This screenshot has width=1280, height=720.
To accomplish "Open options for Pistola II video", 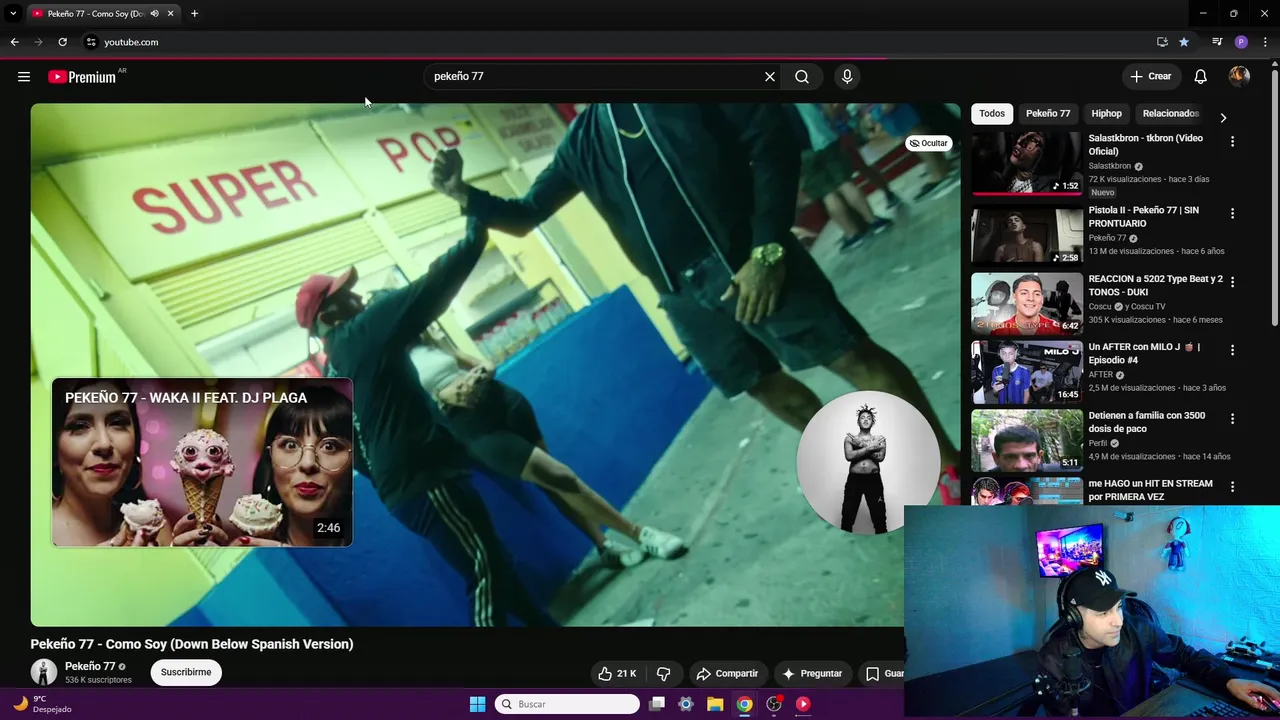I will [1232, 213].
